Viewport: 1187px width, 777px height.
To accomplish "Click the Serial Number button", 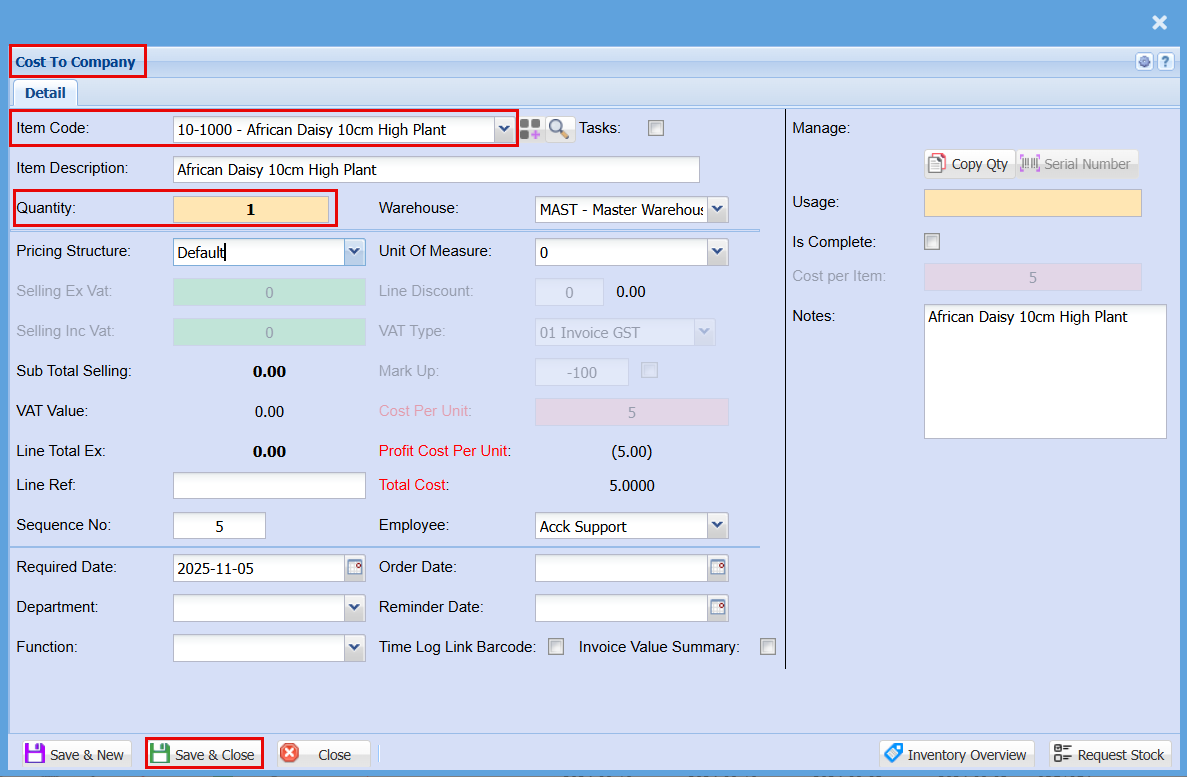I will [1076, 164].
